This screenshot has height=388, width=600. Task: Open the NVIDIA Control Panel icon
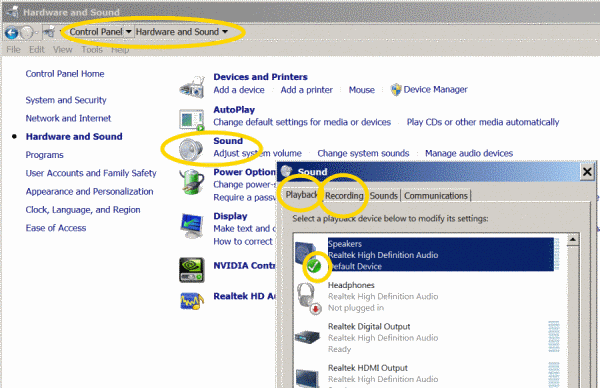pyautogui.click(x=192, y=270)
